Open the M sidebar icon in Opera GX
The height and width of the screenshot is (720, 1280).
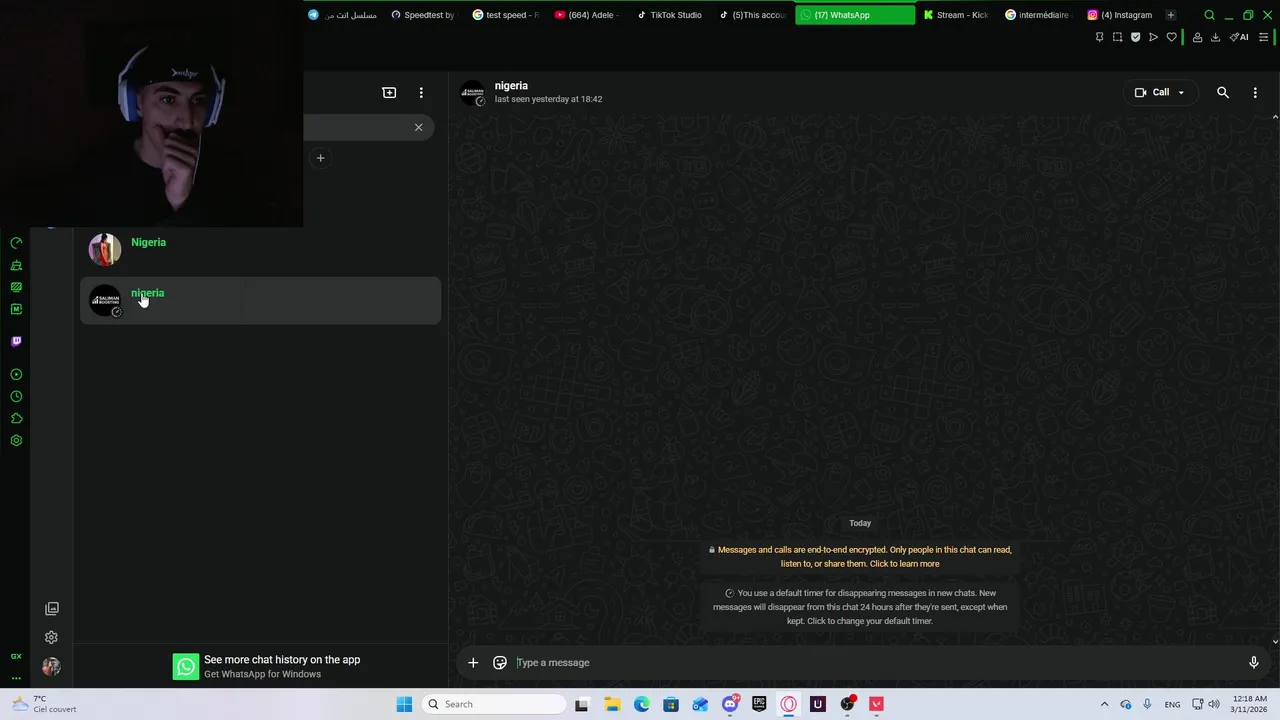(16, 309)
